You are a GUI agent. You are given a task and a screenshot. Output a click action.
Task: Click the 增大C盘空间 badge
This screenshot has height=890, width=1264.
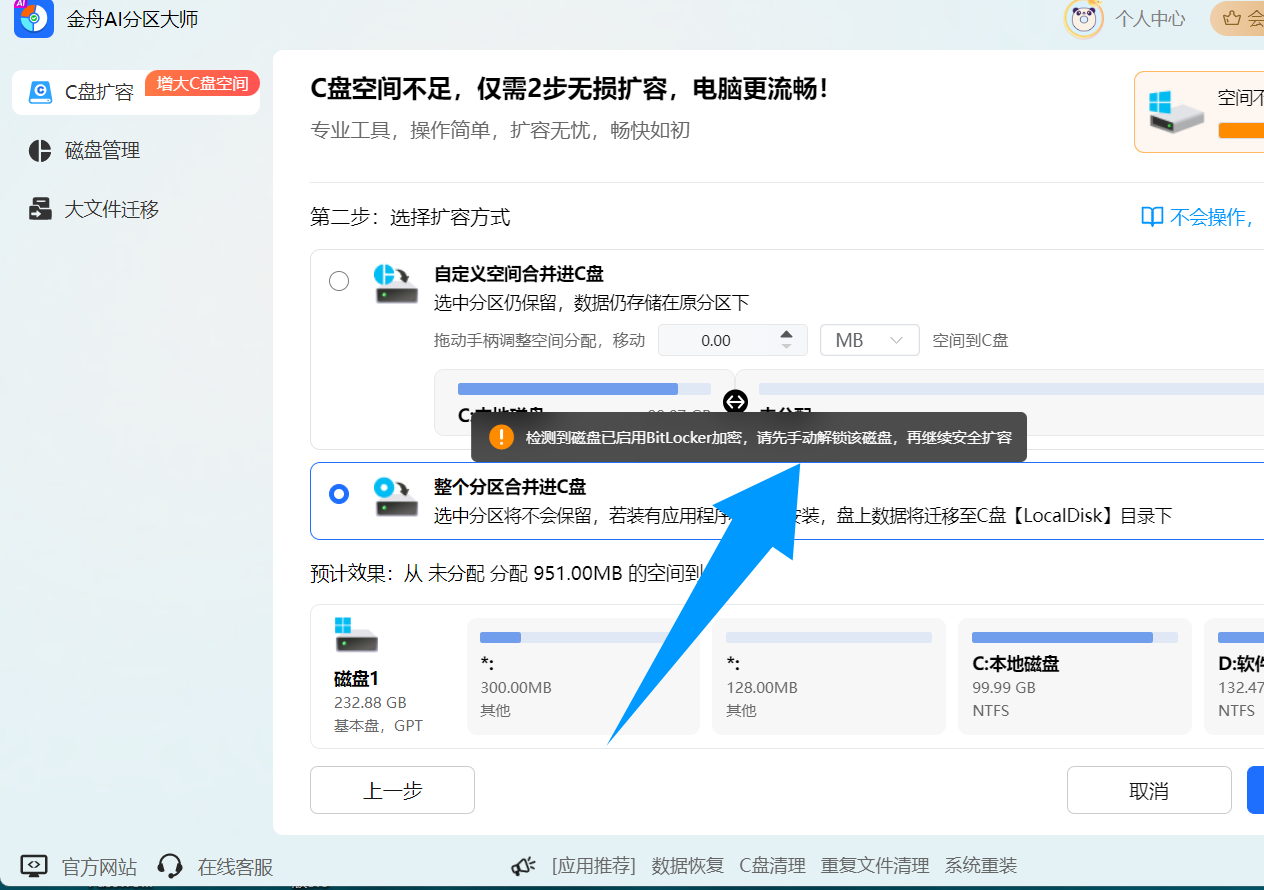203,83
